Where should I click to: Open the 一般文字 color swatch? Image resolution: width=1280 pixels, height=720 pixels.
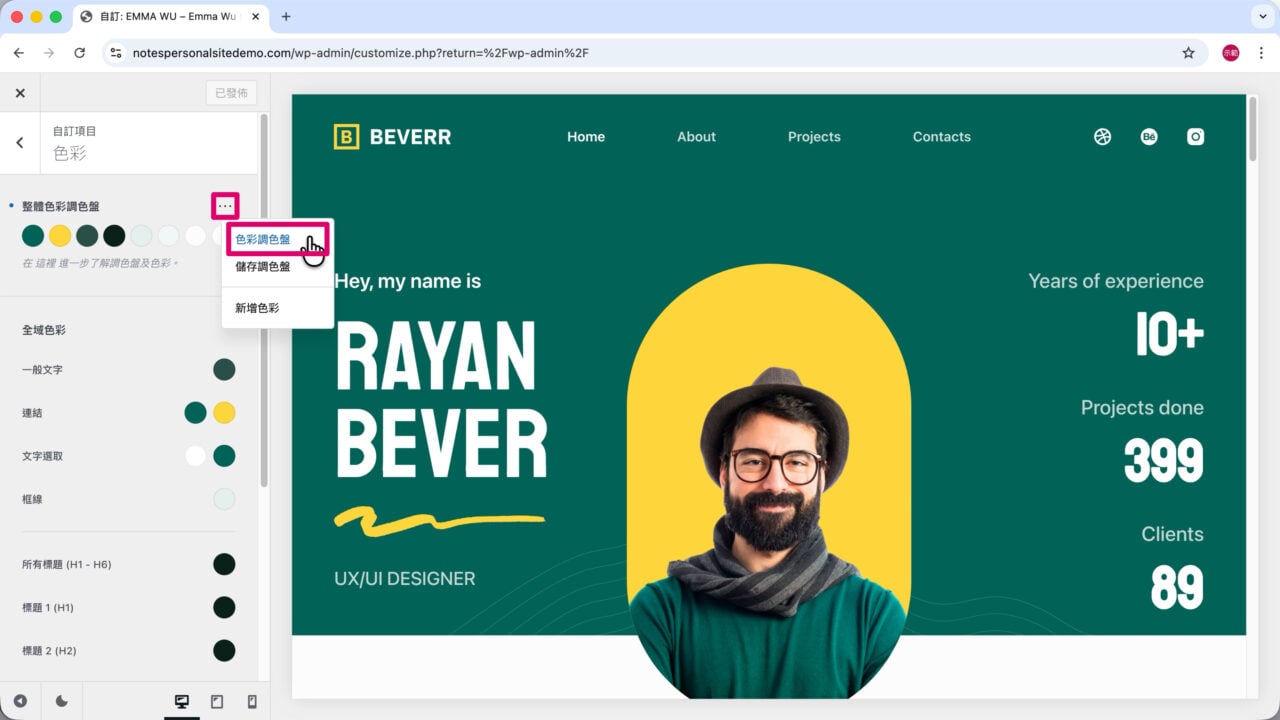point(224,370)
